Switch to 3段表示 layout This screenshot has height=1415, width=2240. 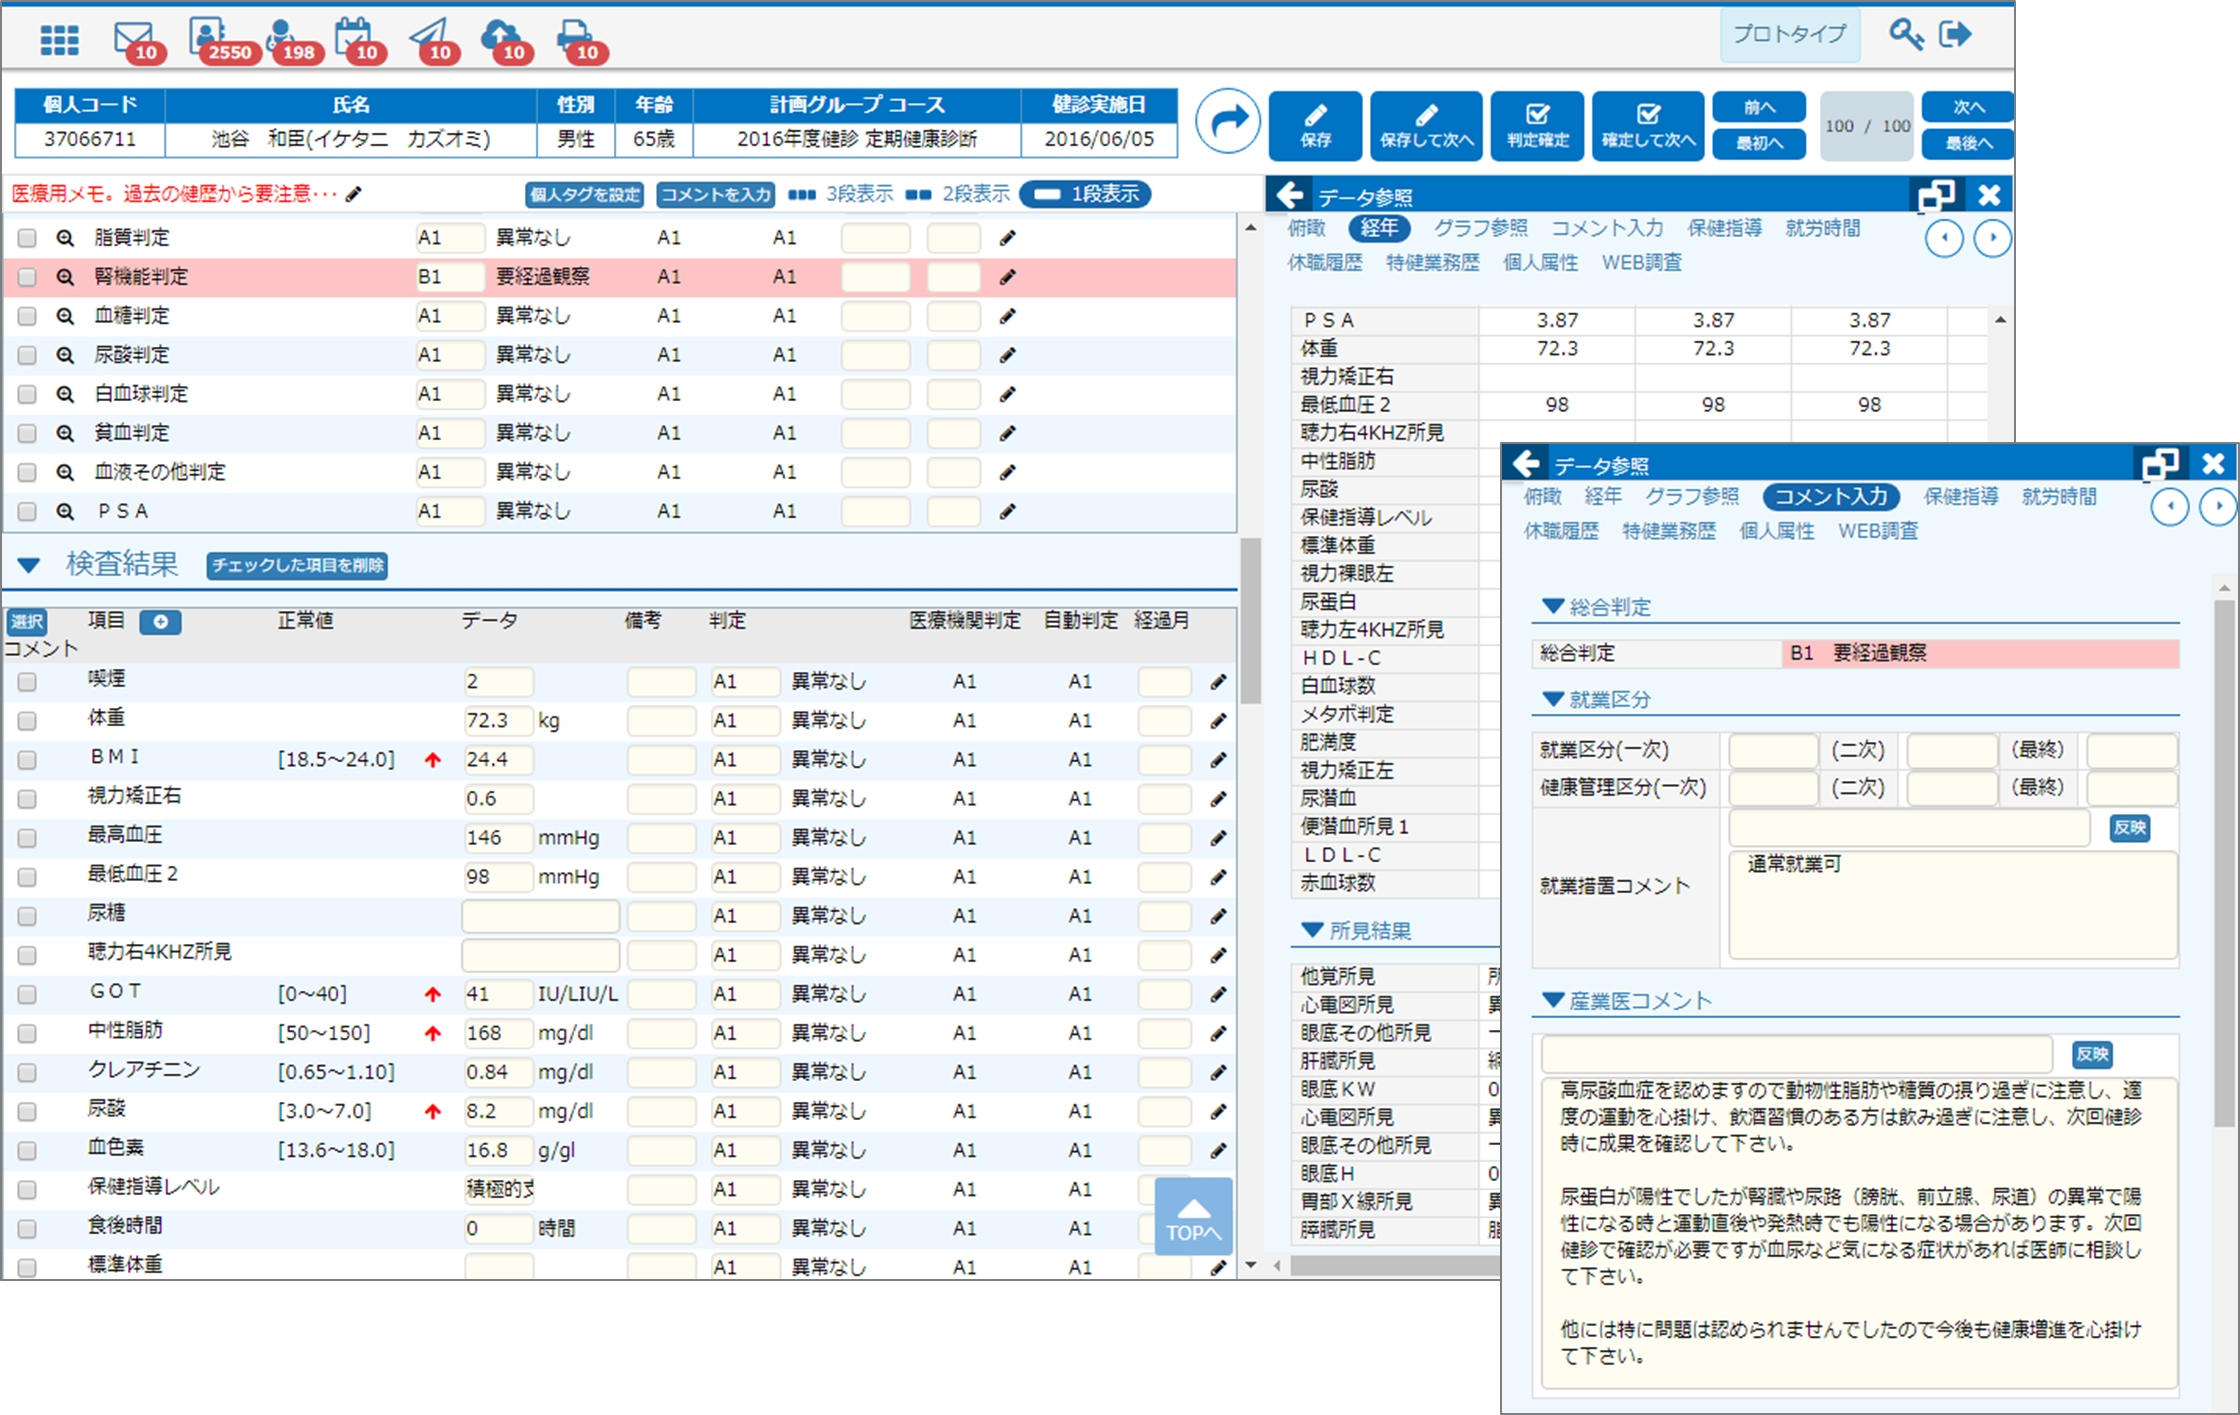click(x=840, y=194)
